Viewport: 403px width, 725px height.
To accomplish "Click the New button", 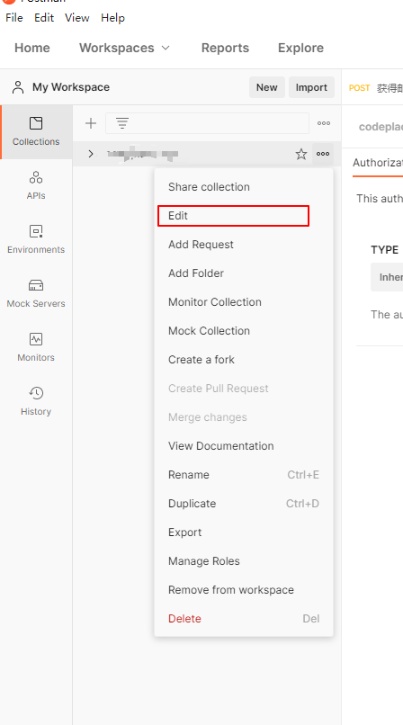I will [x=267, y=87].
